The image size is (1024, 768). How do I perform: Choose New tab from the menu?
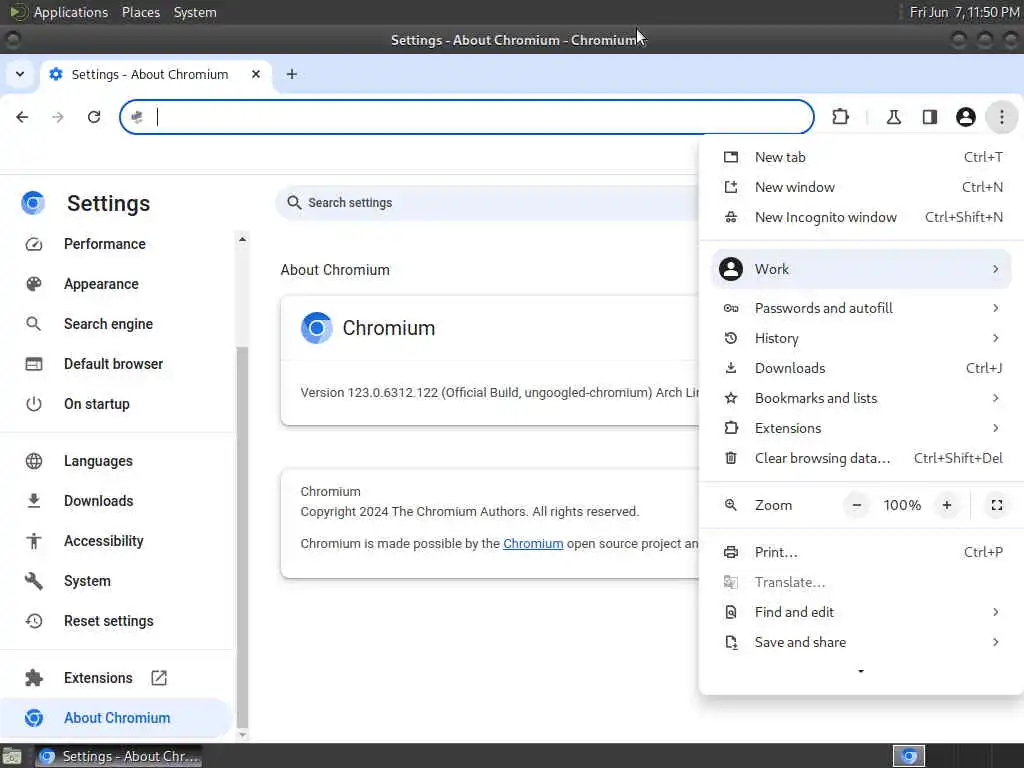pyautogui.click(x=861, y=157)
